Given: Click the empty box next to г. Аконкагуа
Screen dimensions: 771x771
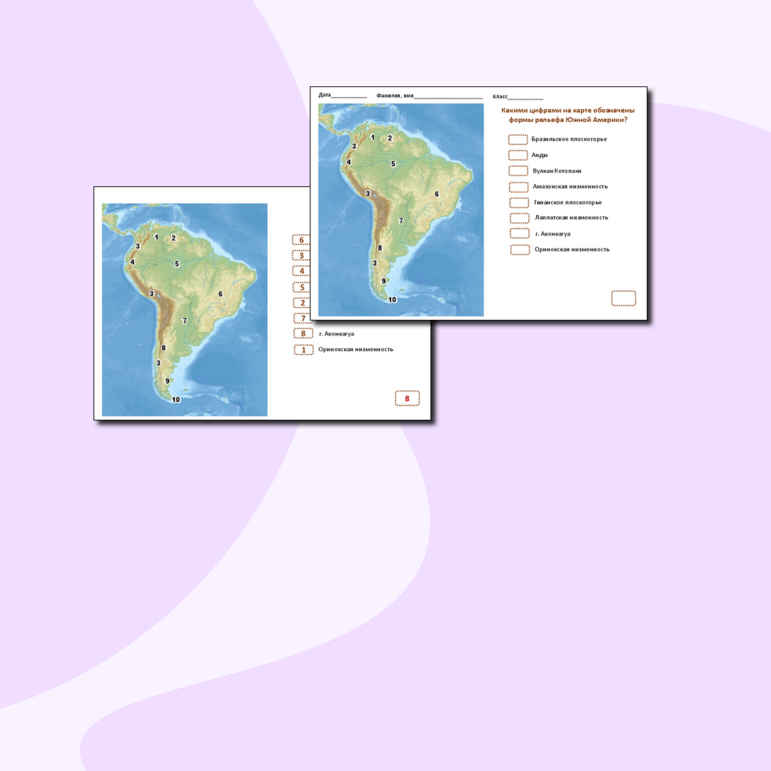Looking at the screenshot, I should point(519,233).
